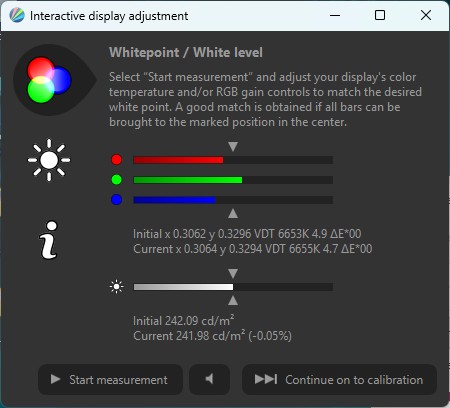
Task: Click the green channel dot indicator
Action: [x=116, y=180]
